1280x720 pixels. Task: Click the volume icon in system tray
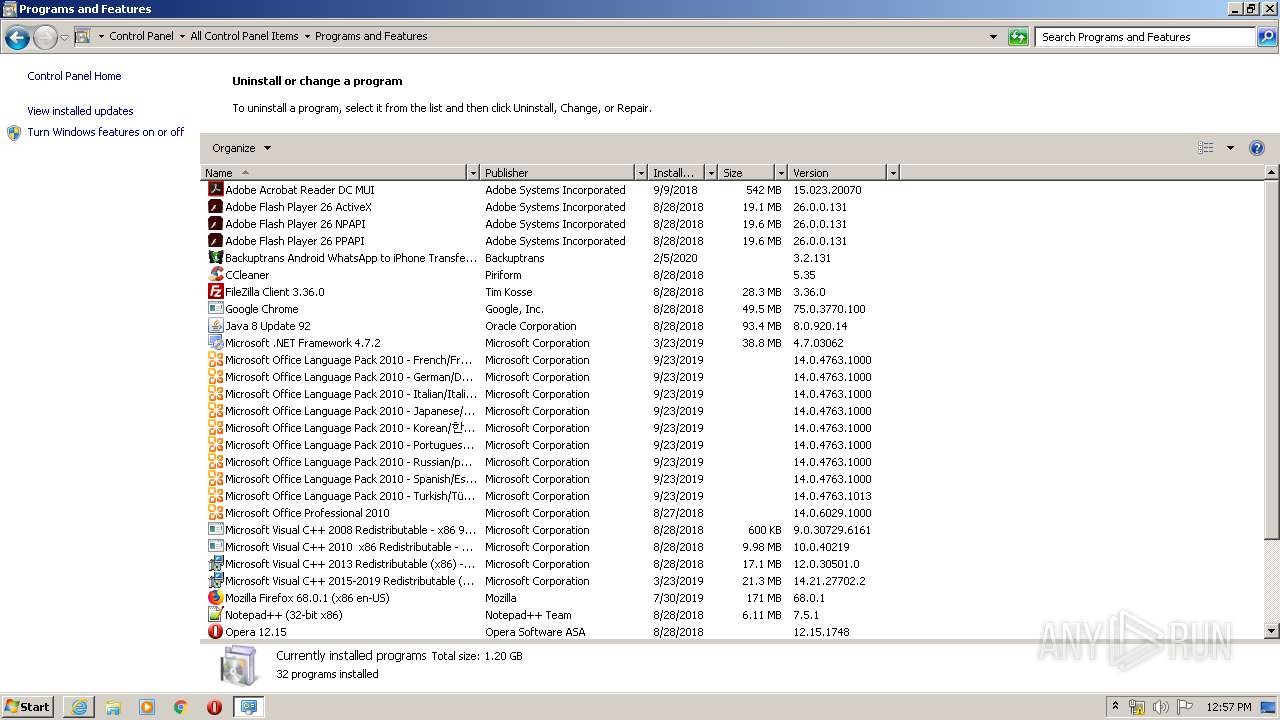click(x=1160, y=707)
